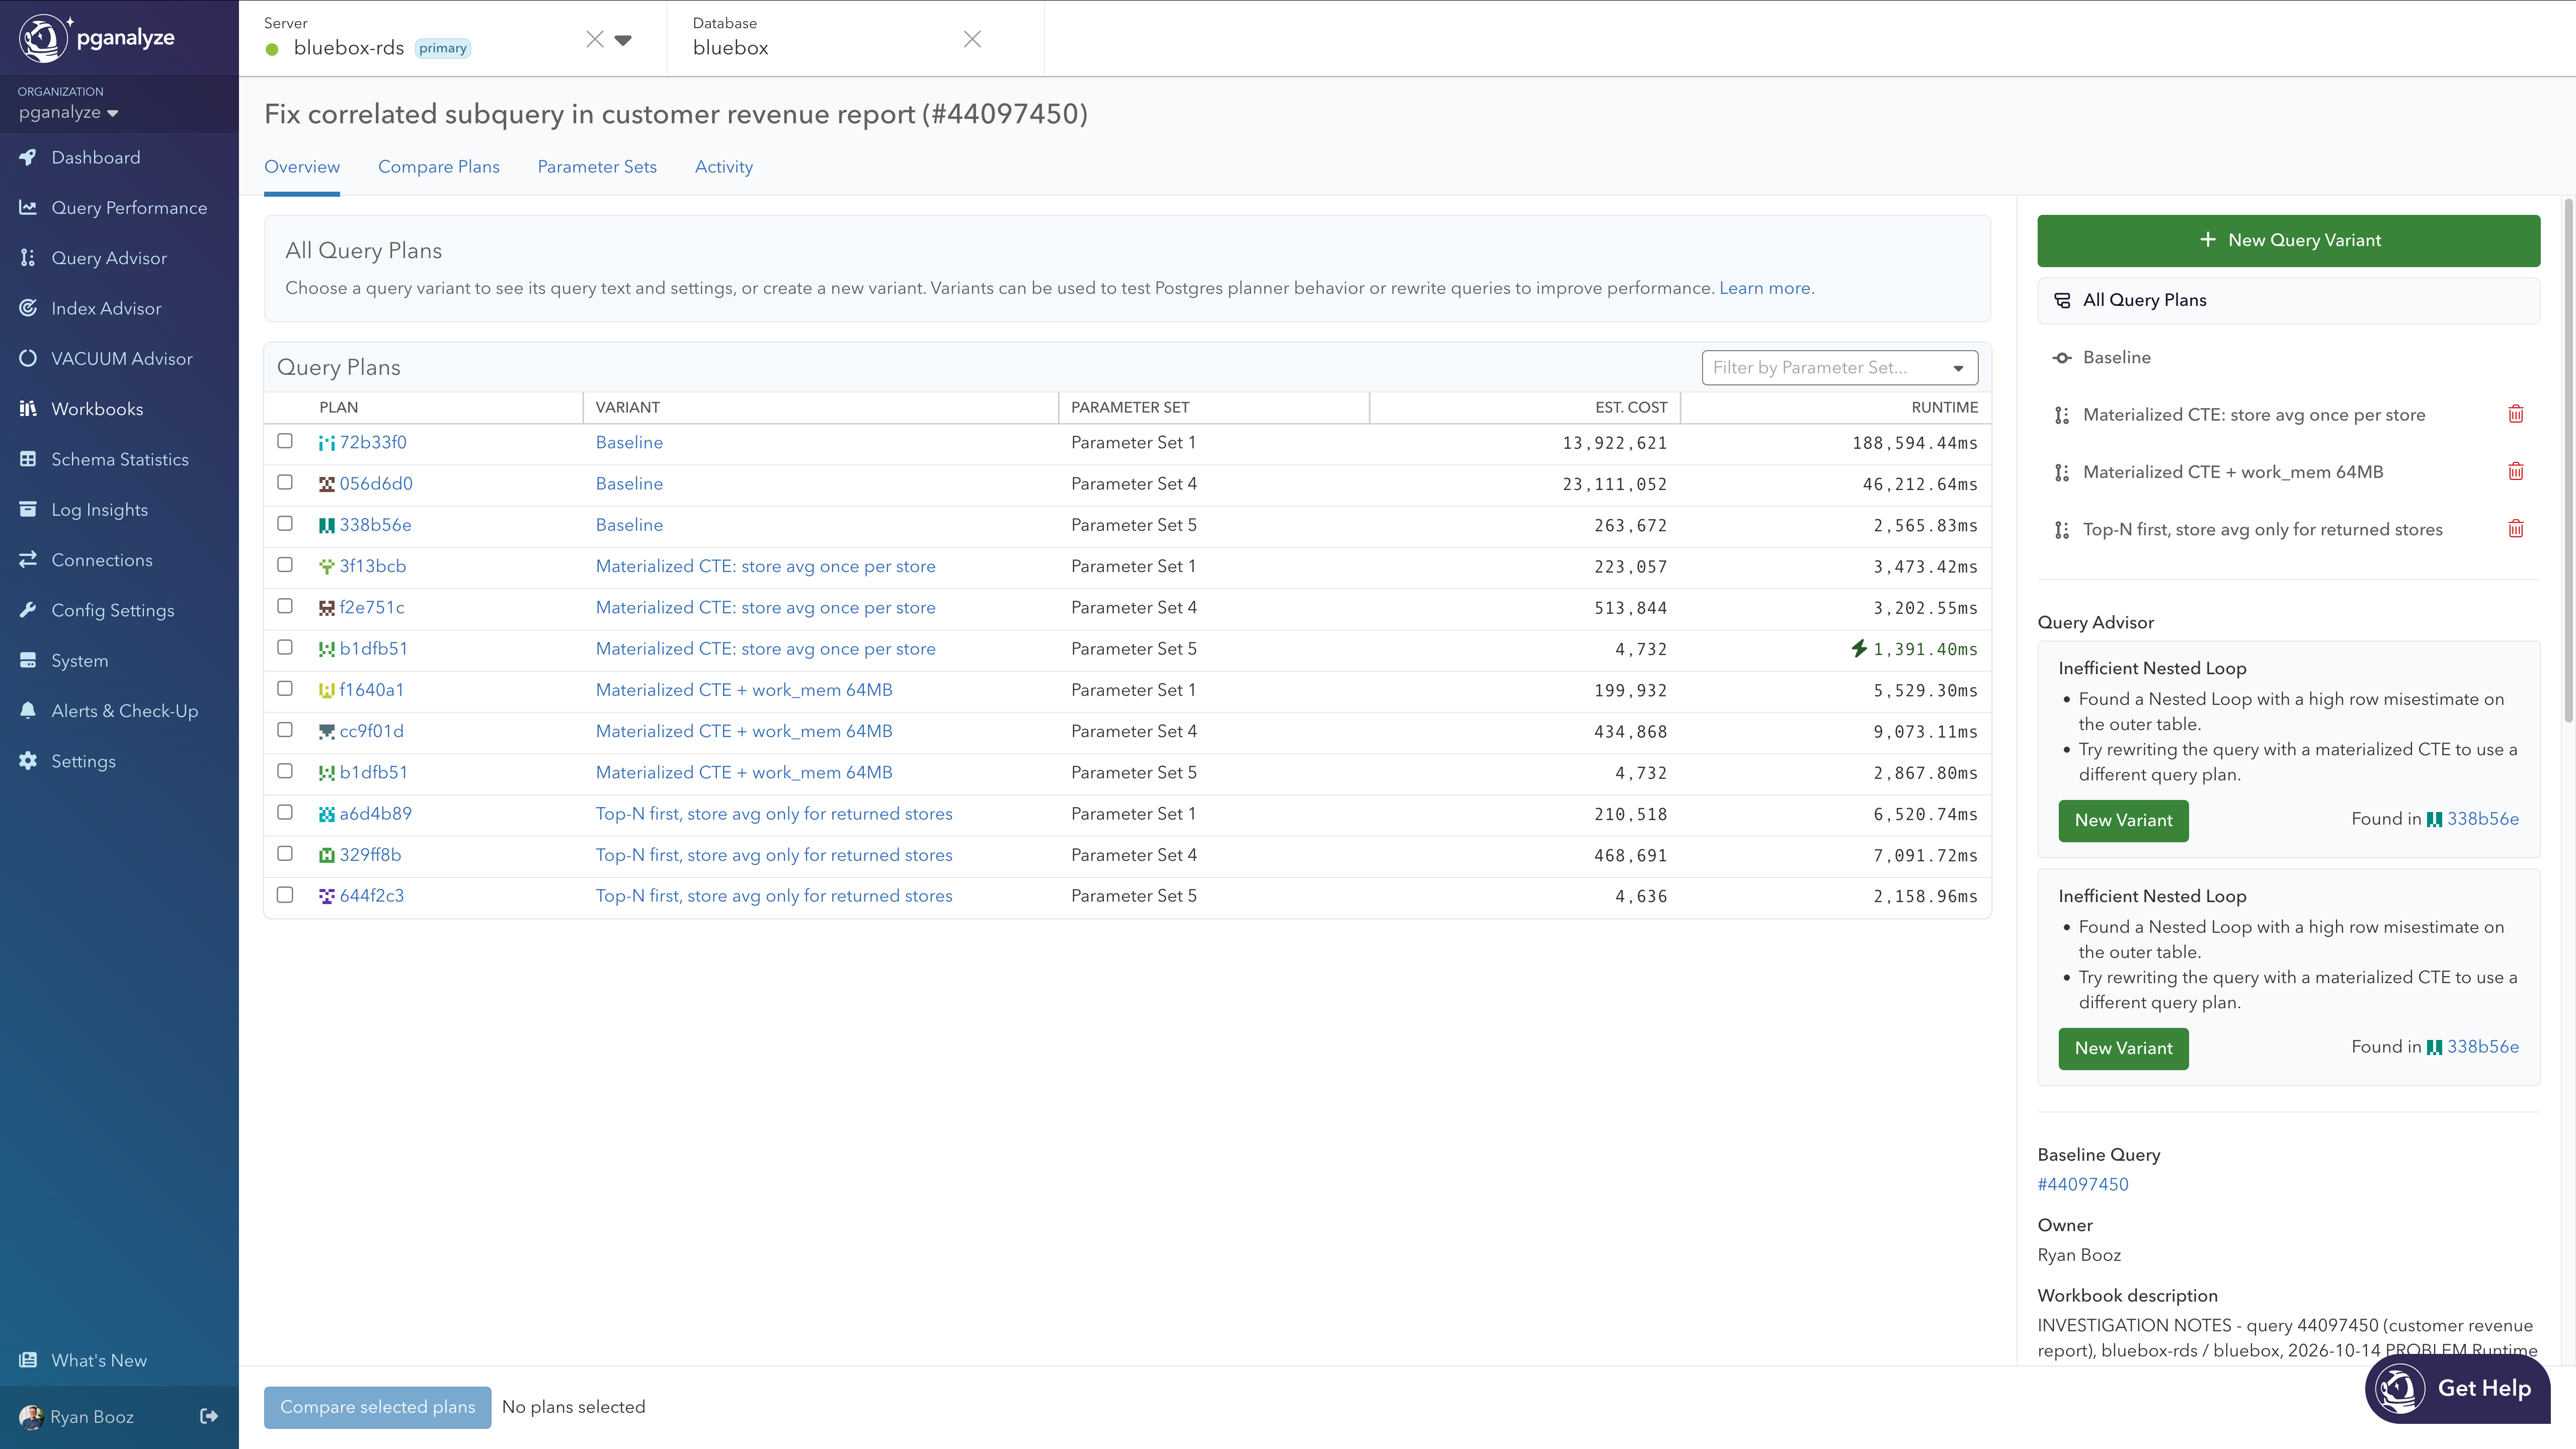The image size is (2576, 1449).
Task: Click the Schema Statistics table icon
Action: click(x=28, y=459)
